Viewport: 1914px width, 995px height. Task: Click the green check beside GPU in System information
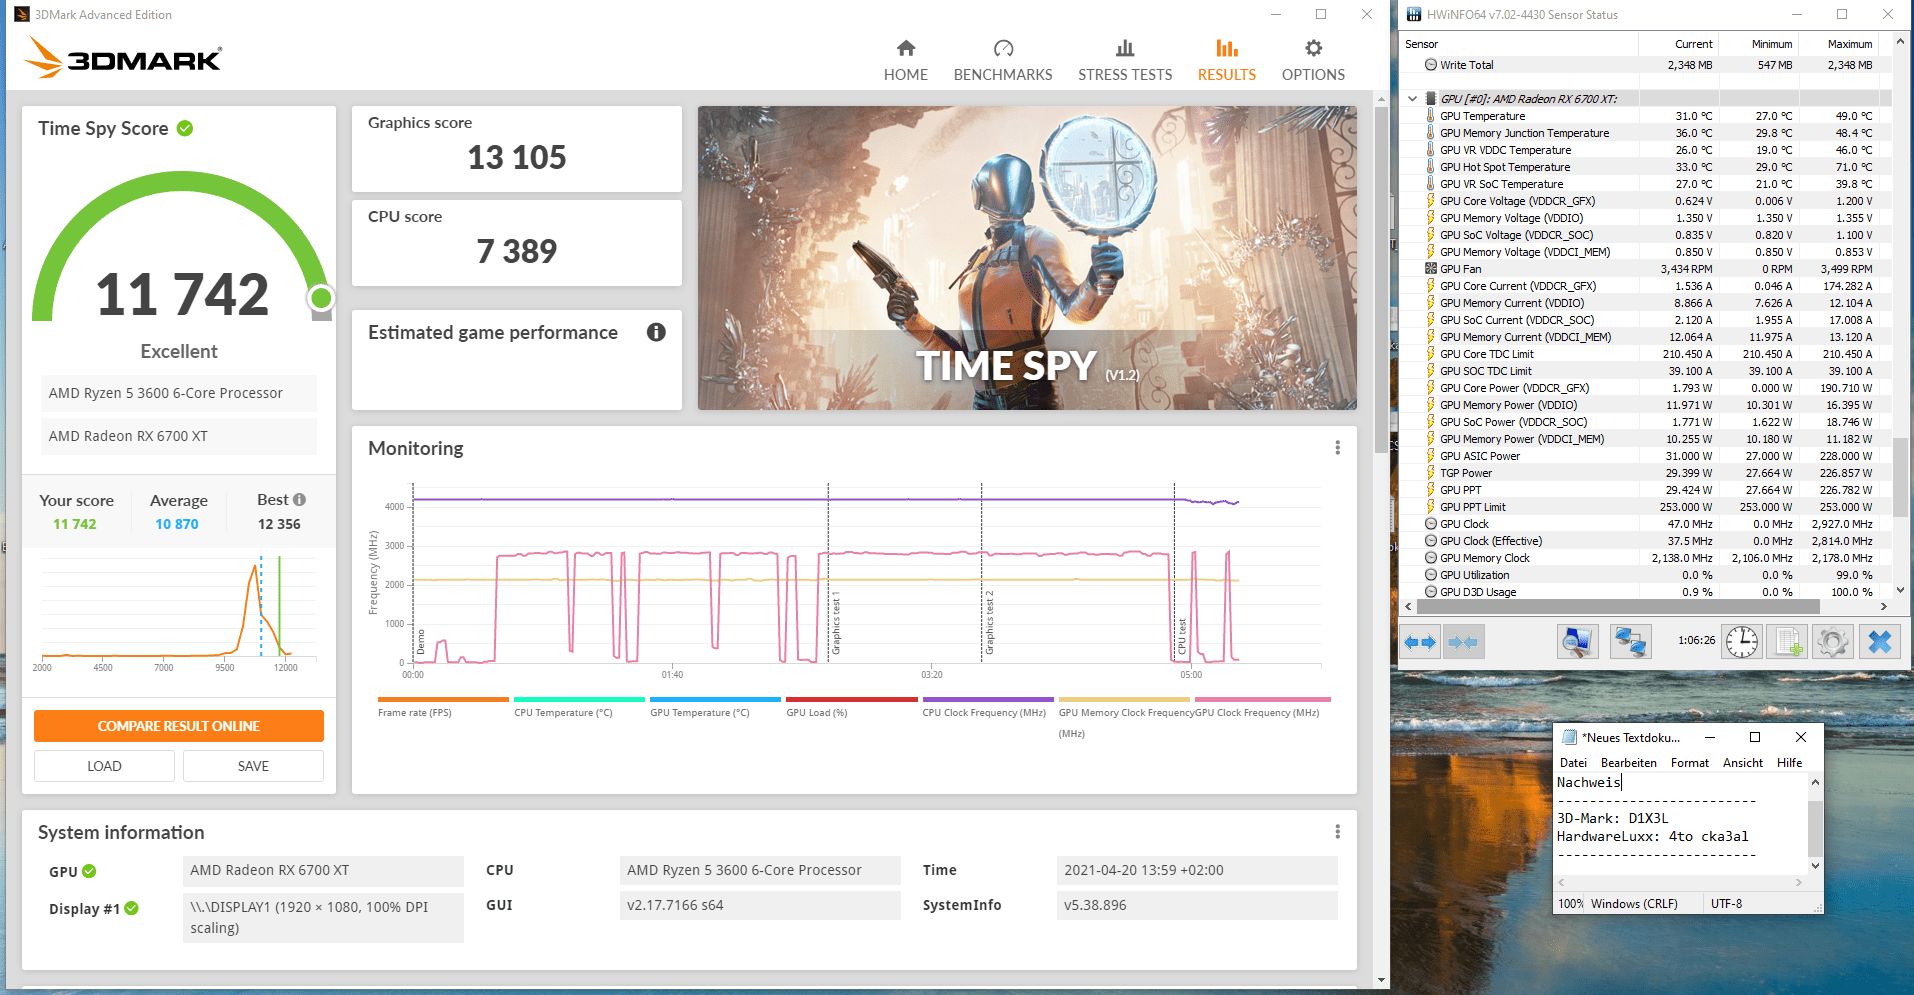89,871
